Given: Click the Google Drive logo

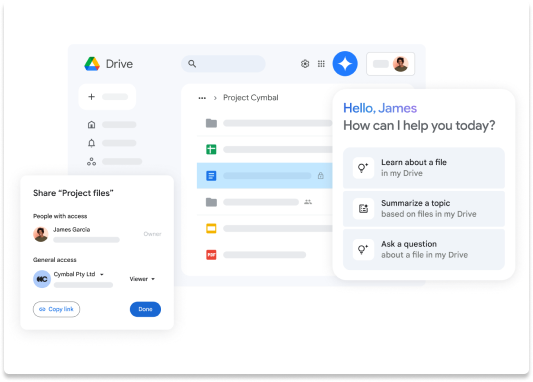Looking at the screenshot, I should pos(92,64).
